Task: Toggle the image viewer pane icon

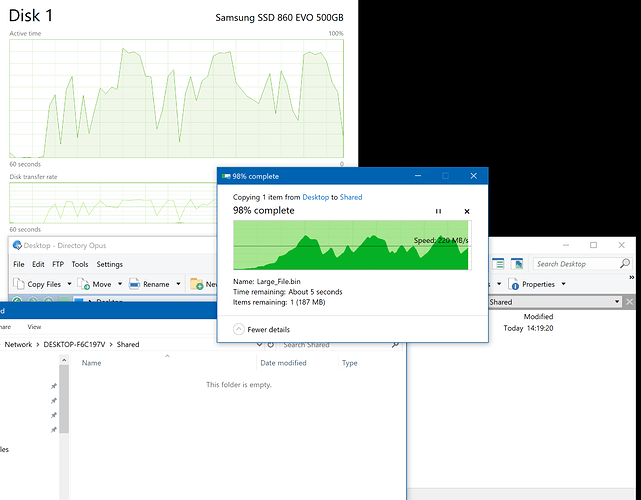Action: pos(517,264)
